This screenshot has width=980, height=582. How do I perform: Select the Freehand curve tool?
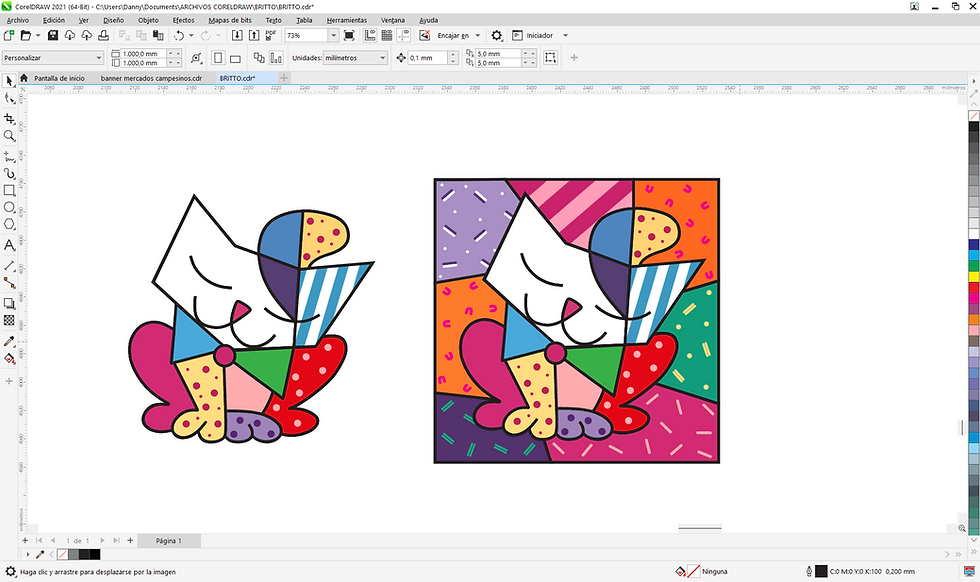(9, 156)
